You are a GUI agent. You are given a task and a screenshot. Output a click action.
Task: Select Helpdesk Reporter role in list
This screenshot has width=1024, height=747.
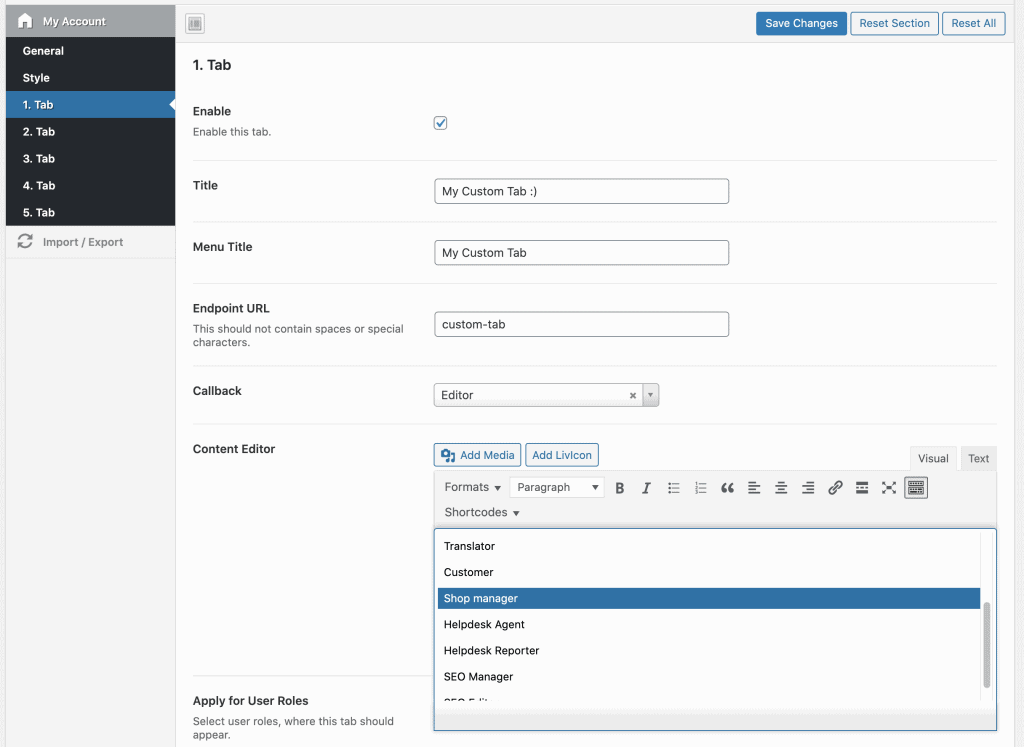[x=709, y=650]
